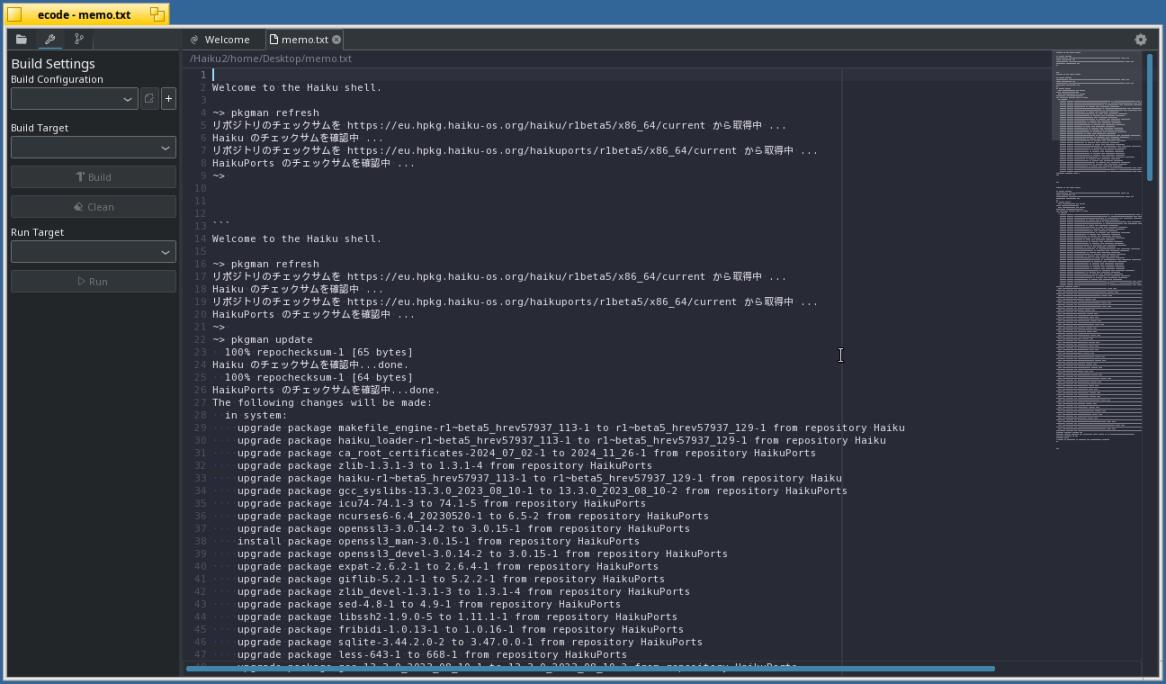Click the ncurses6 upgrade line
Viewport: 1166px width, 684px height.
click(473, 517)
